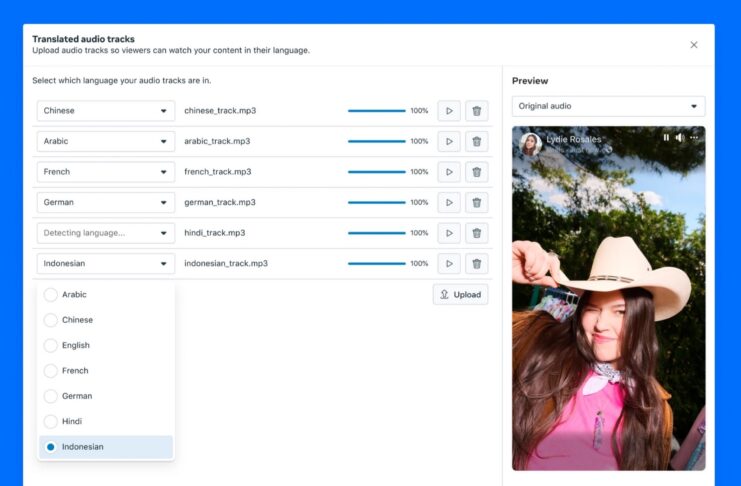Pick French from the language list
Image resolution: width=741 pixels, height=486 pixels.
pyautogui.click(x=74, y=371)
